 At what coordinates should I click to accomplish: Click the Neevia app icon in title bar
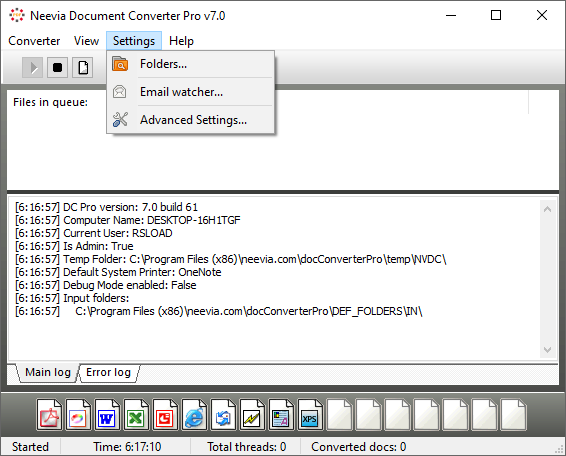tap(17, 16)
